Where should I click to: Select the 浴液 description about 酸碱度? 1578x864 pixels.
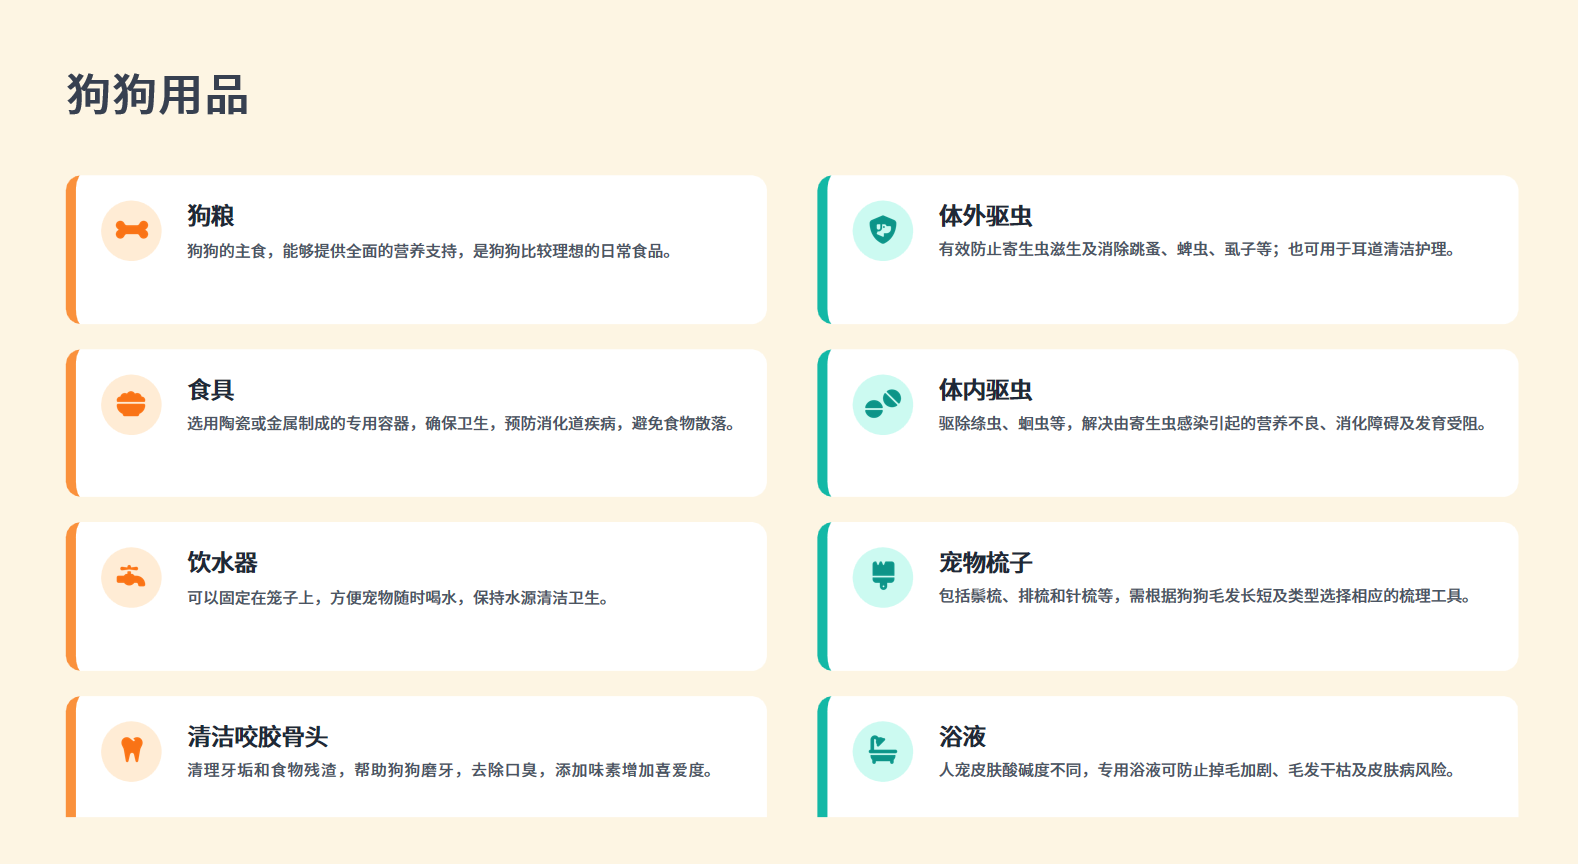pyautogui.click(x=1197, y=770)
